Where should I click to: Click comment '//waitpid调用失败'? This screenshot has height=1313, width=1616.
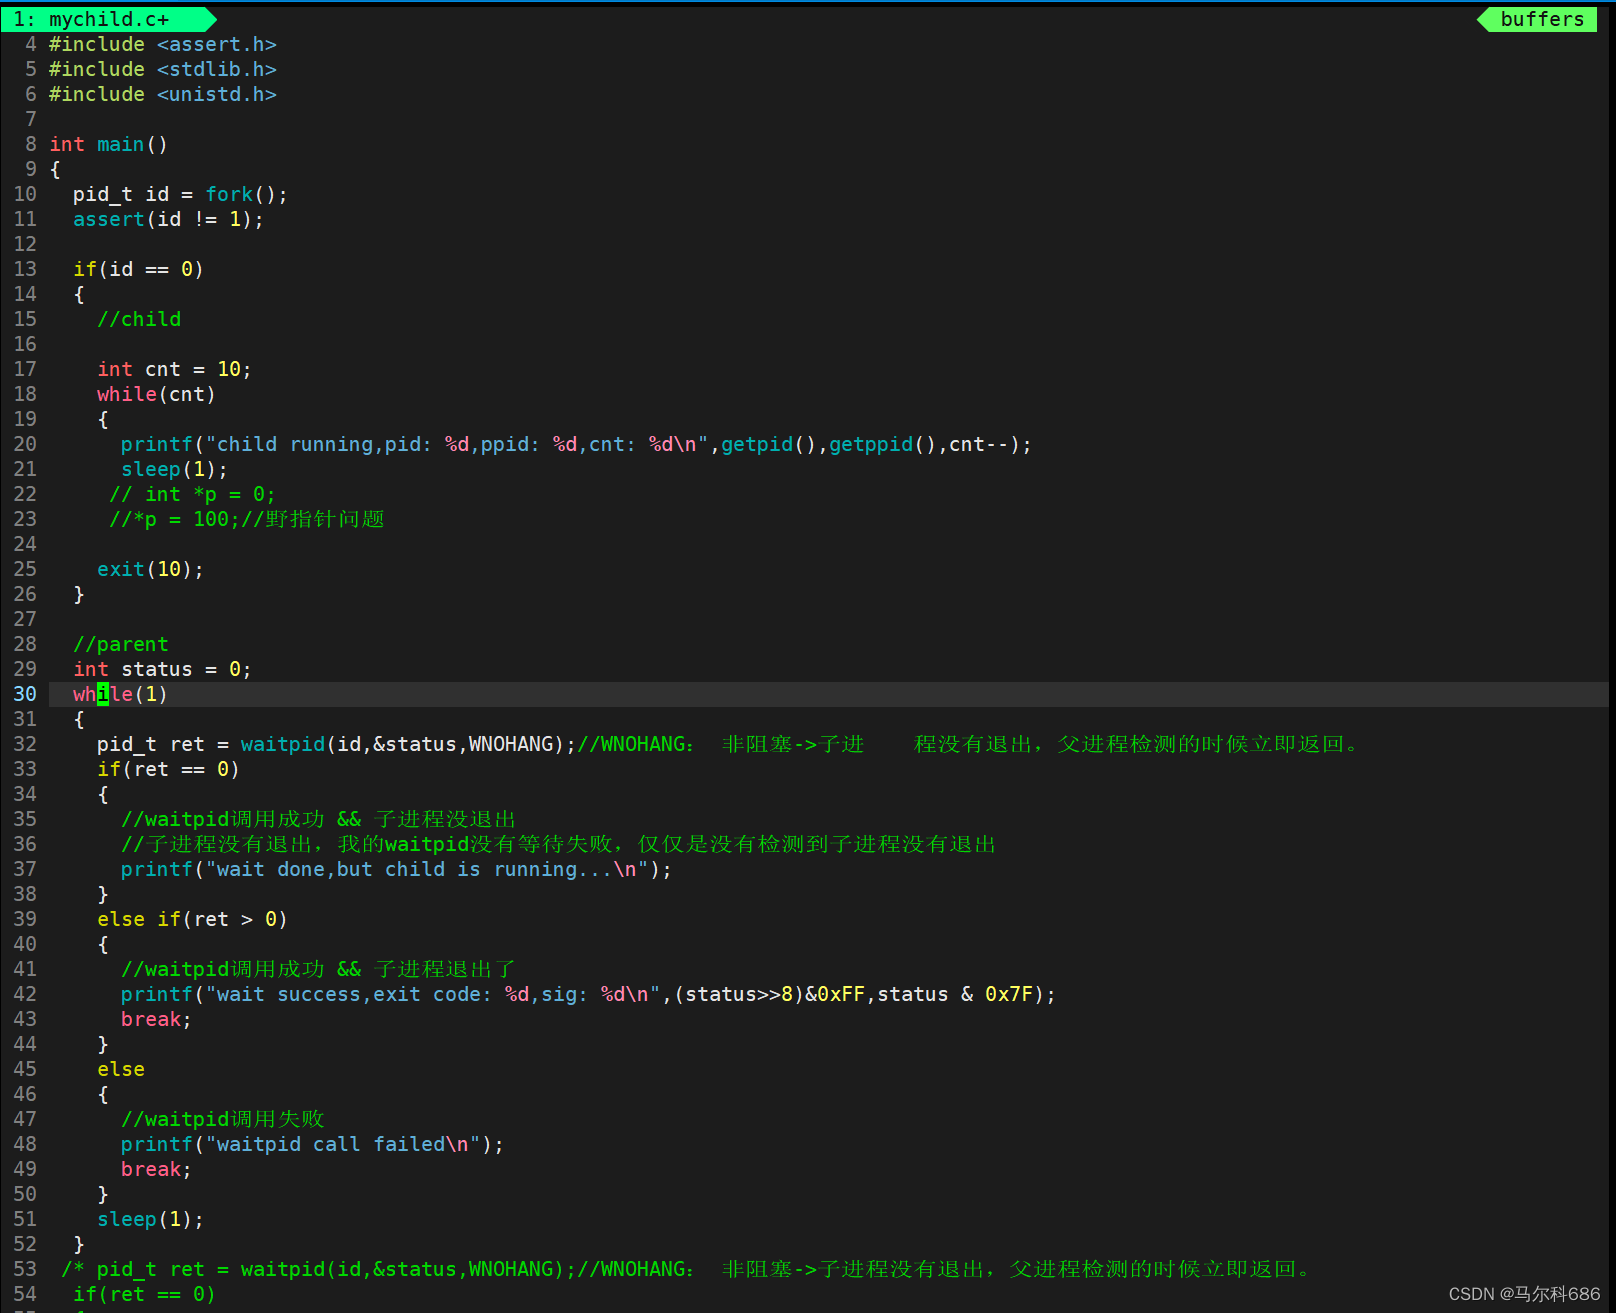tap(222, 1119)
